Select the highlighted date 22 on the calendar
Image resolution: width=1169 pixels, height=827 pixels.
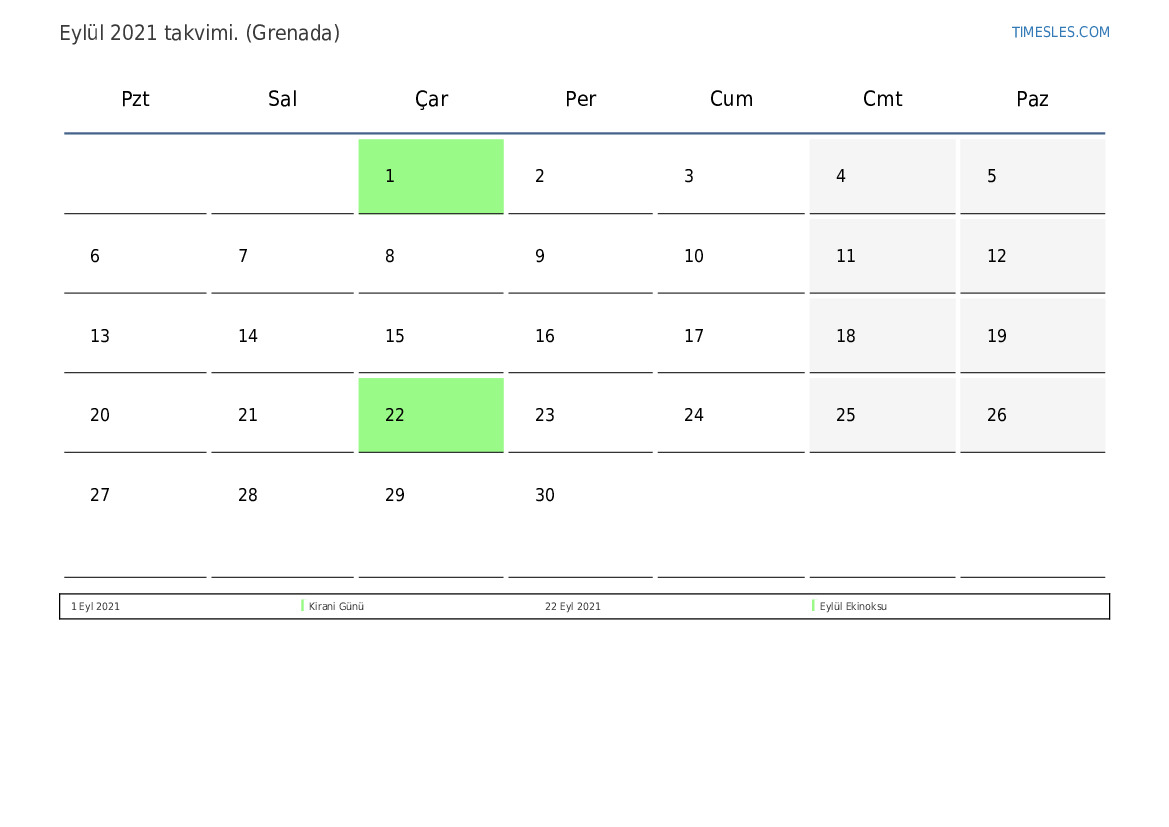tap(431, 415)
